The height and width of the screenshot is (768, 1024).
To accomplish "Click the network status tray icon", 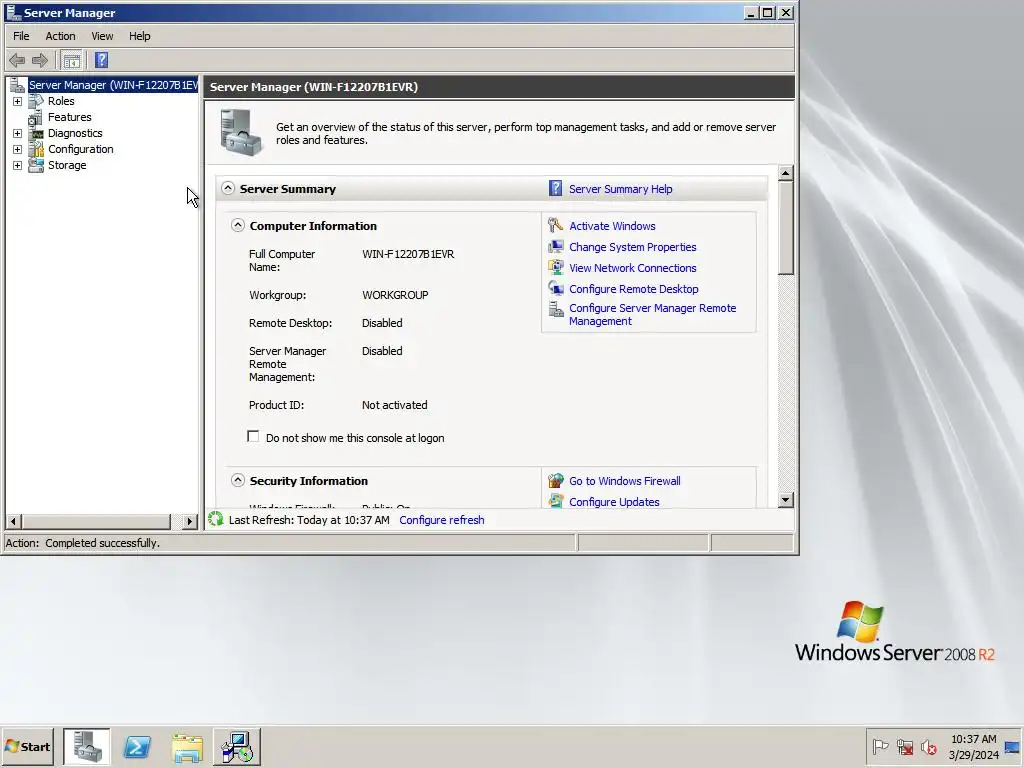I will 905,746.
